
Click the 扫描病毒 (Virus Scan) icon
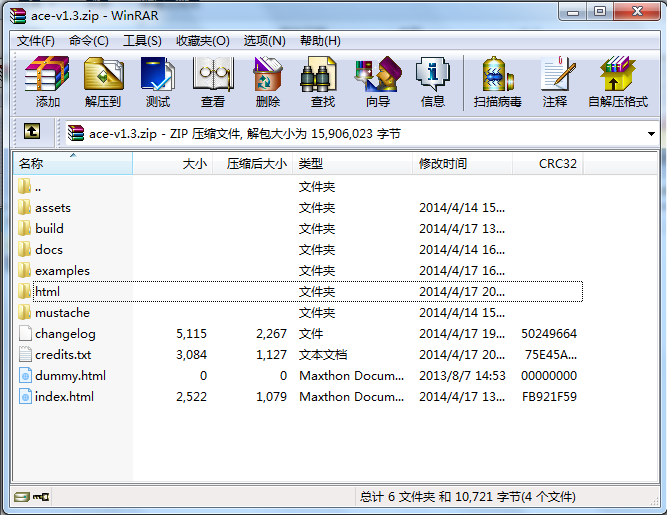point(498,74)
